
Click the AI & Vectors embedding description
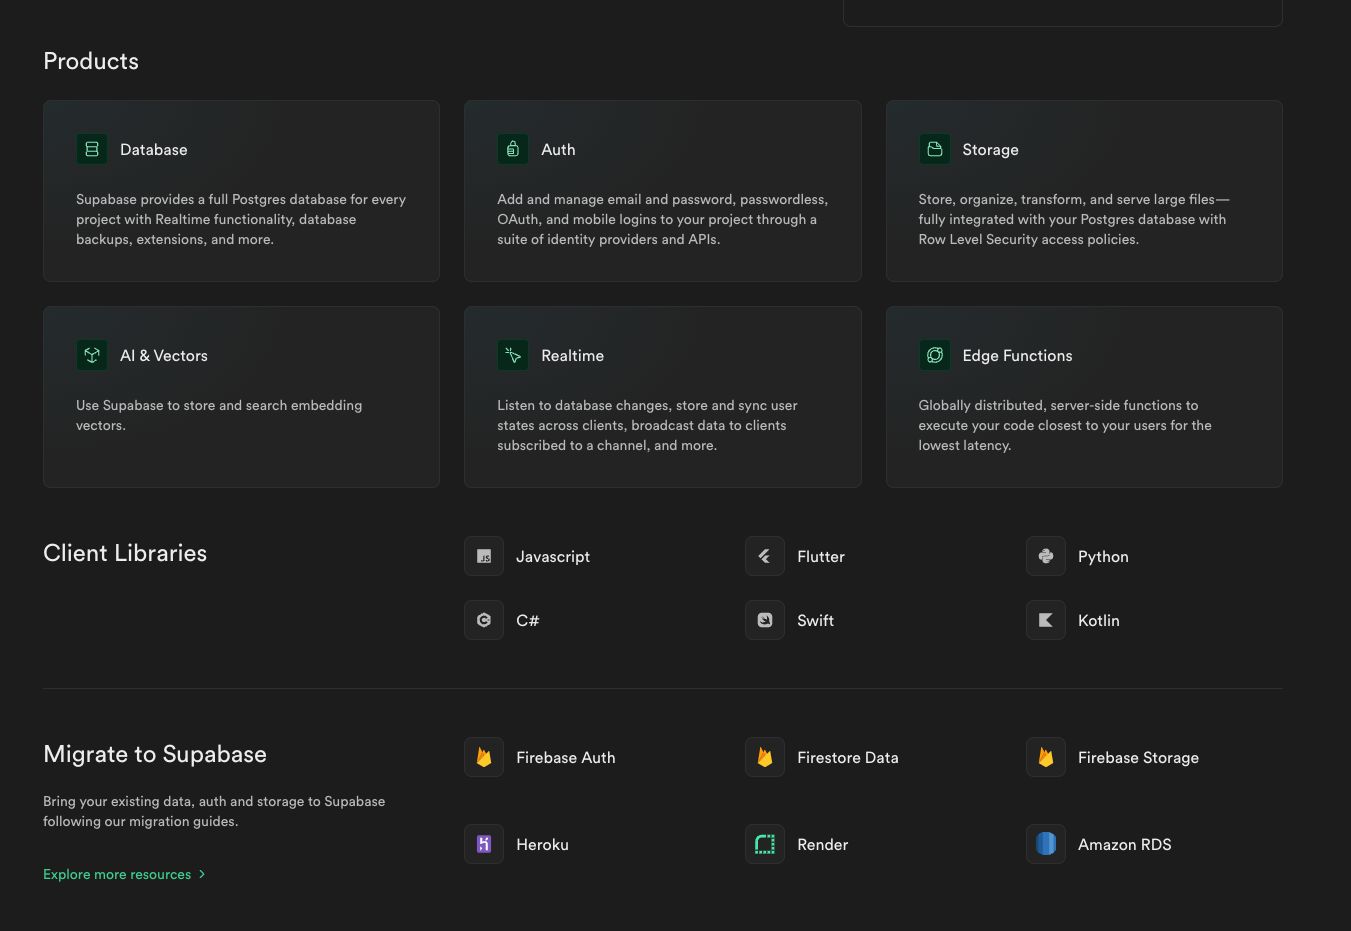[x=219, y=415]
